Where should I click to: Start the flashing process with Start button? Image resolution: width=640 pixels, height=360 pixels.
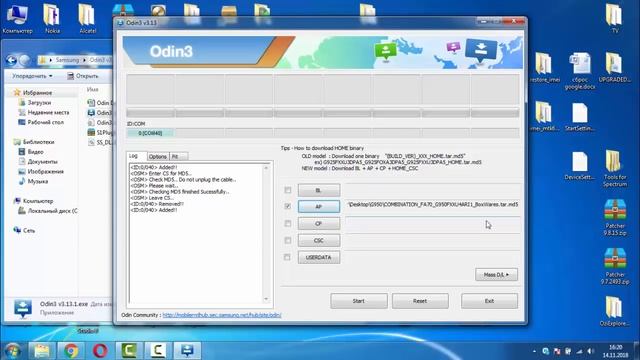tap(359, 301)
